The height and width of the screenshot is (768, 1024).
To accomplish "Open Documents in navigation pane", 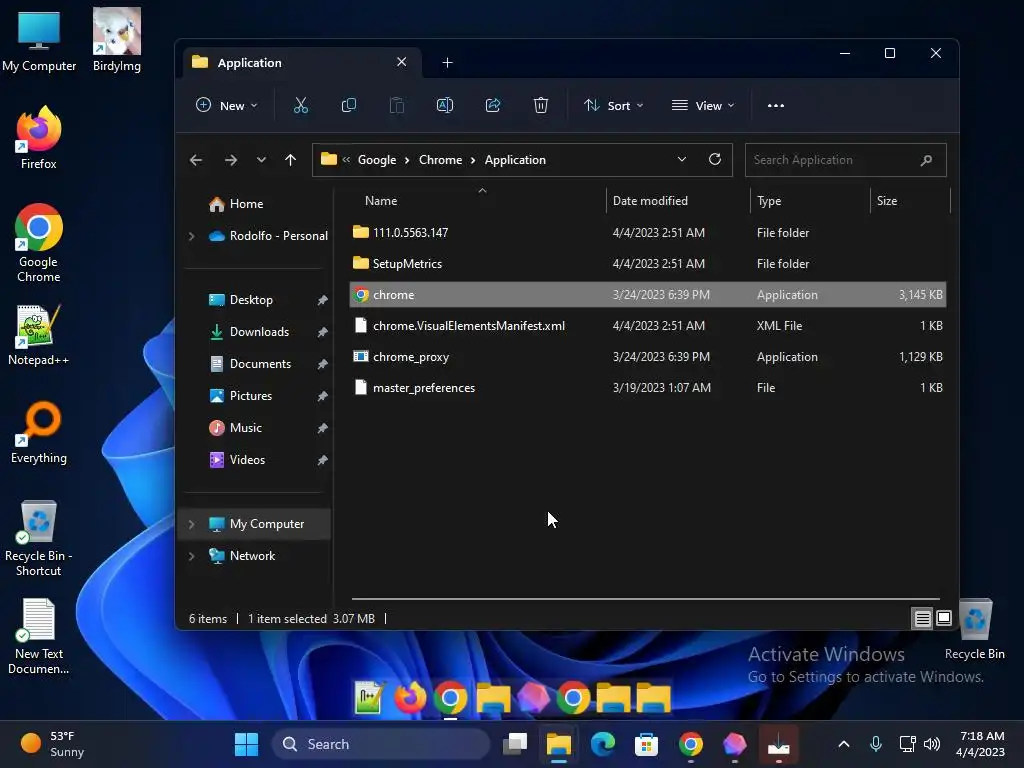I will coord(259,364).
